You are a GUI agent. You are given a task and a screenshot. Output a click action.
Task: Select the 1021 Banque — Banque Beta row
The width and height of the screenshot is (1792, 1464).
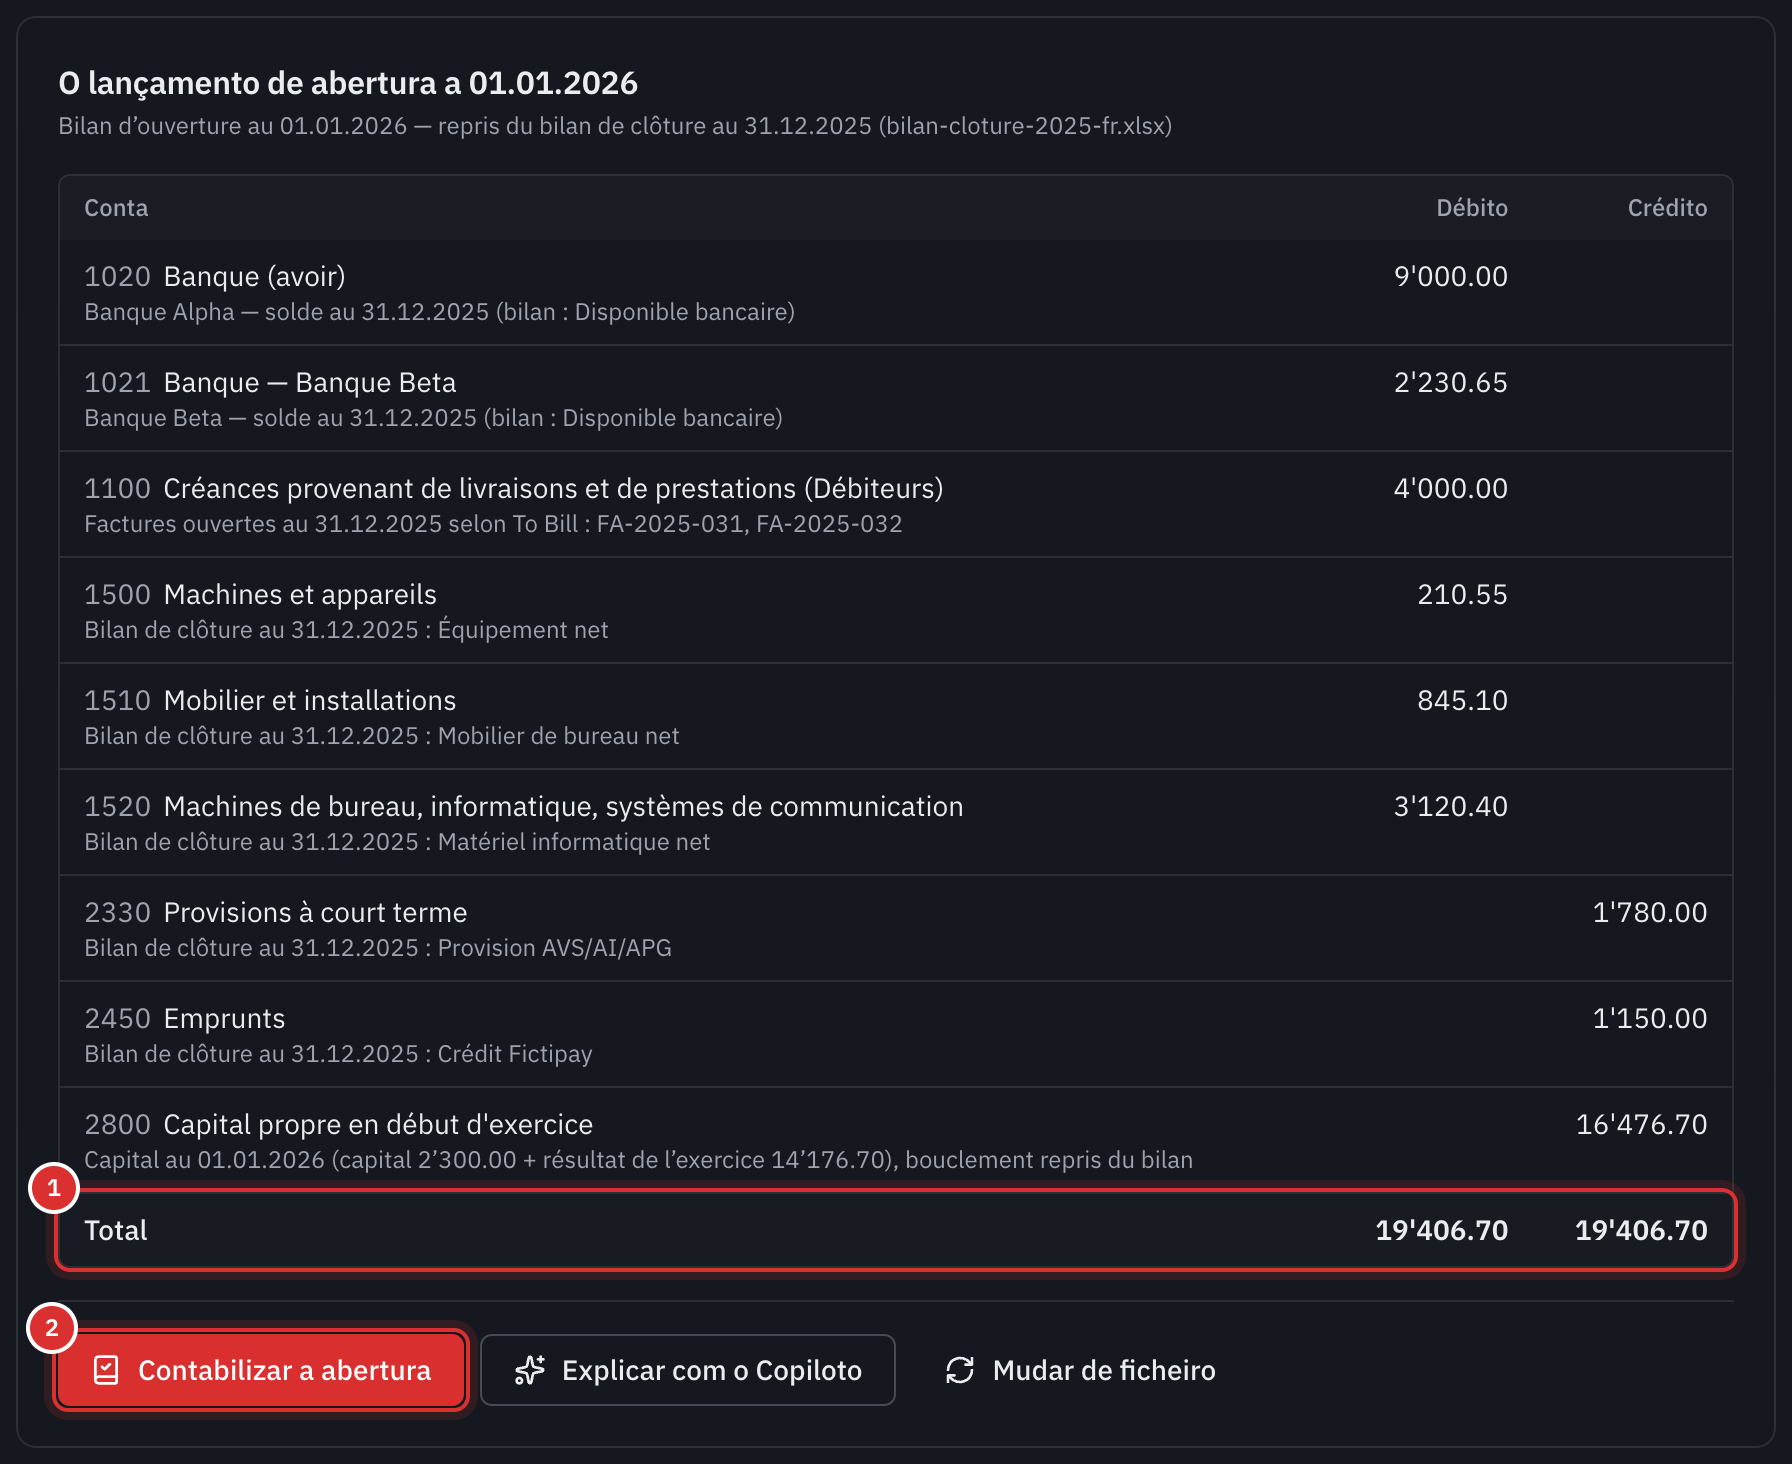point(896,399)
